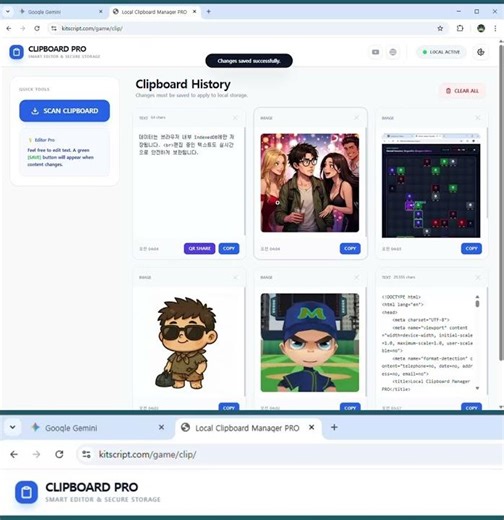Click the forward arrow in the top window's toolbar
Viewport: 504px width, 520px height.
click(23, 29)
